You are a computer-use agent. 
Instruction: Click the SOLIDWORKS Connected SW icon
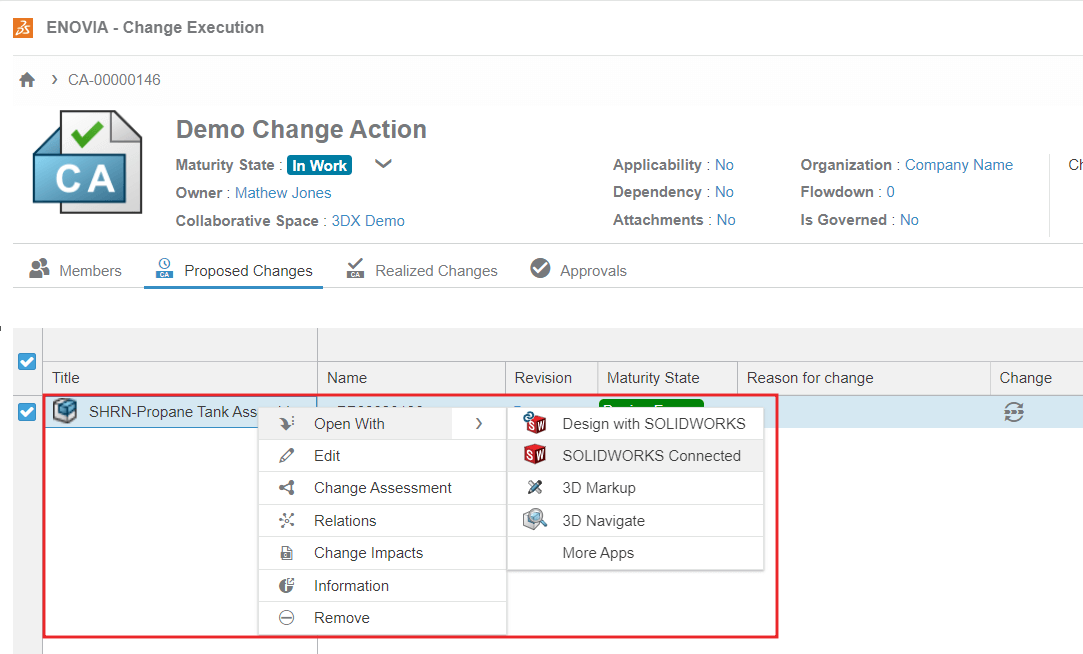(x=535, y=454)
